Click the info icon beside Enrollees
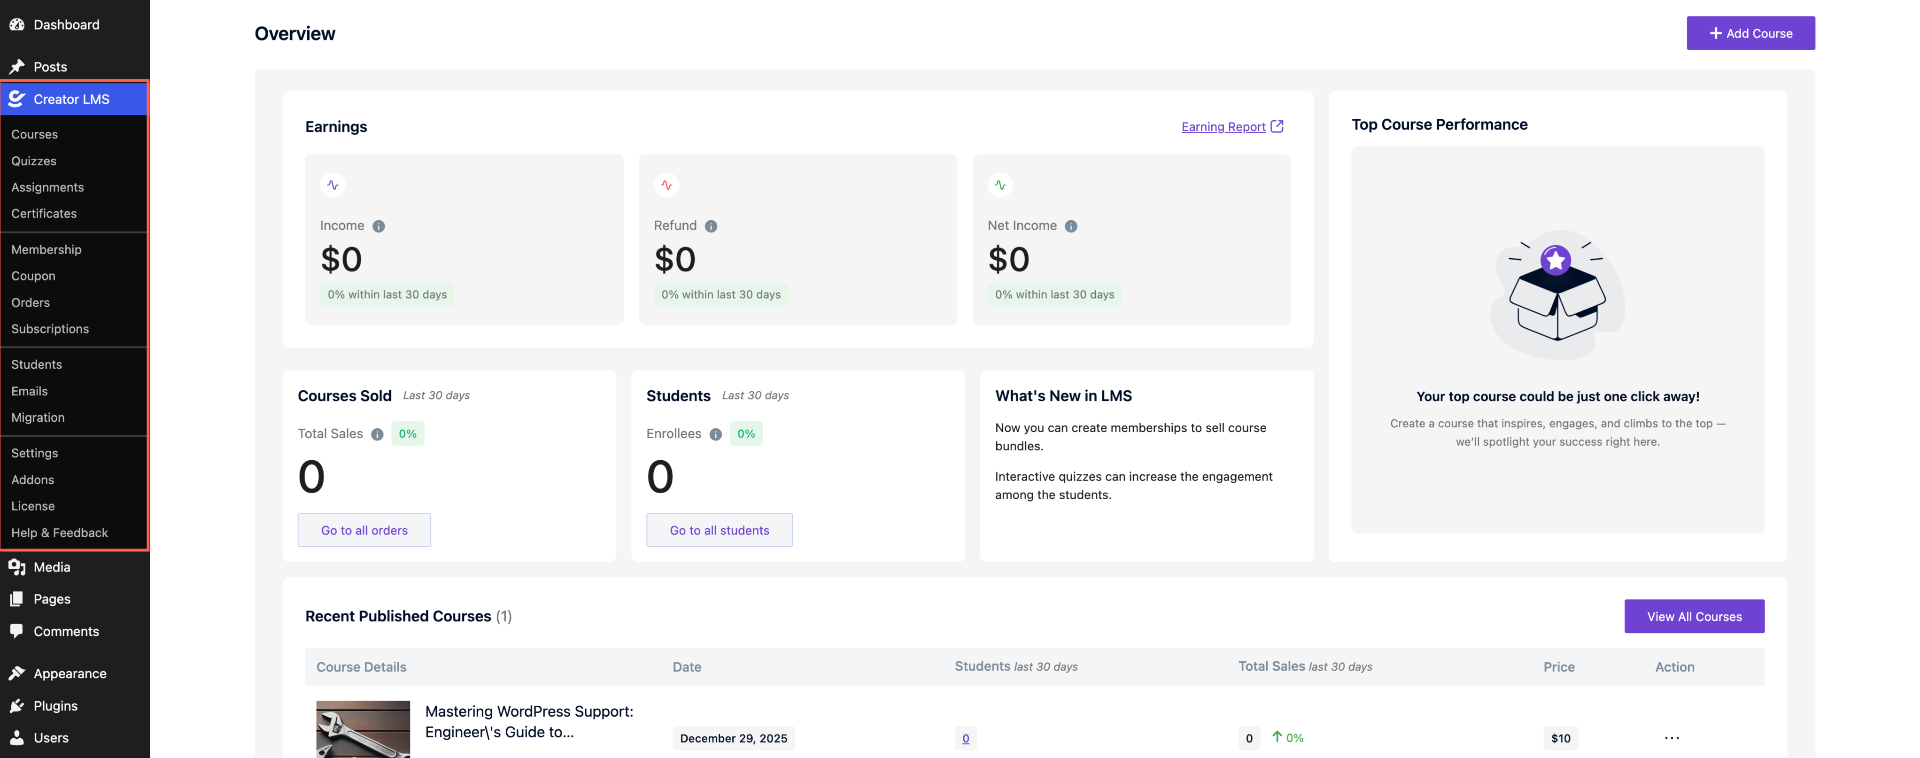The width and height of the screenshot is (1920, 758). pos(716,434)
